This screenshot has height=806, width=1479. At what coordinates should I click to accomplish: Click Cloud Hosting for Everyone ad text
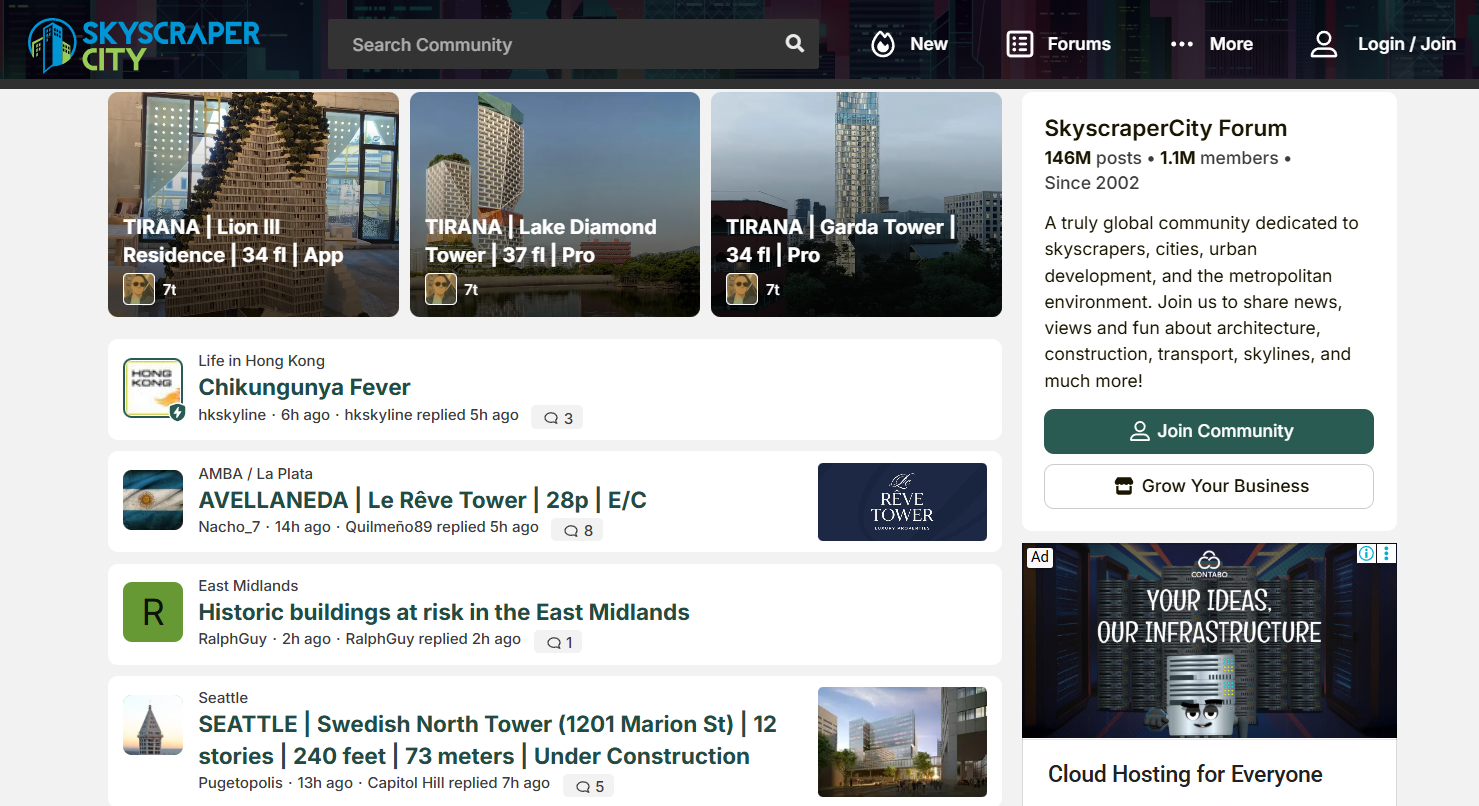click(1185, 774)
